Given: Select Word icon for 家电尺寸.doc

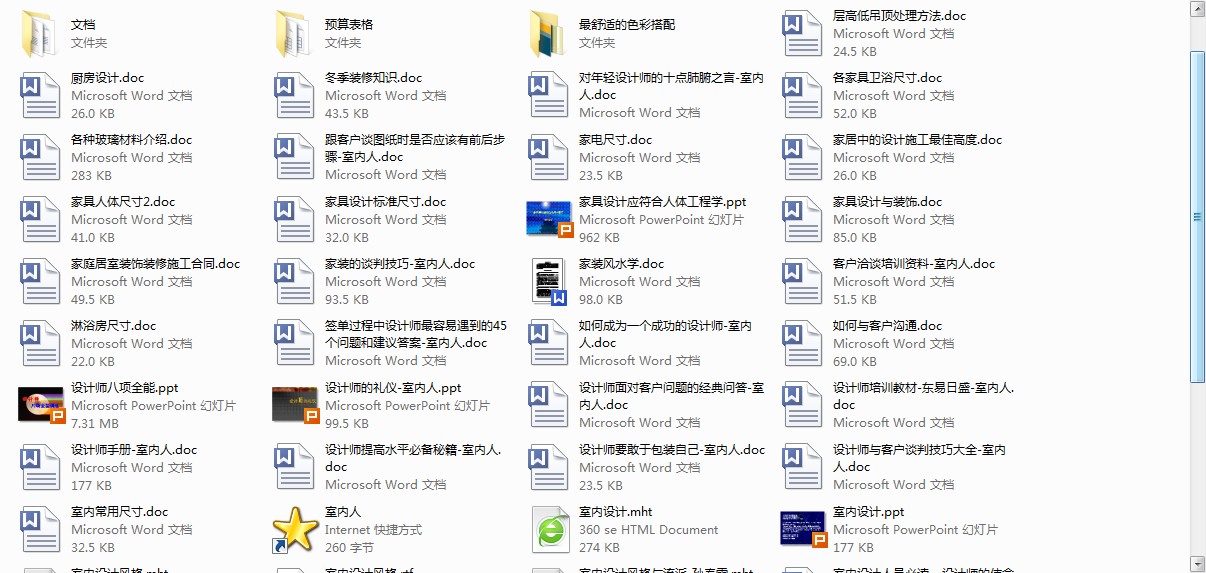Looking at the screenshot, I should click(x=549, y=158).
